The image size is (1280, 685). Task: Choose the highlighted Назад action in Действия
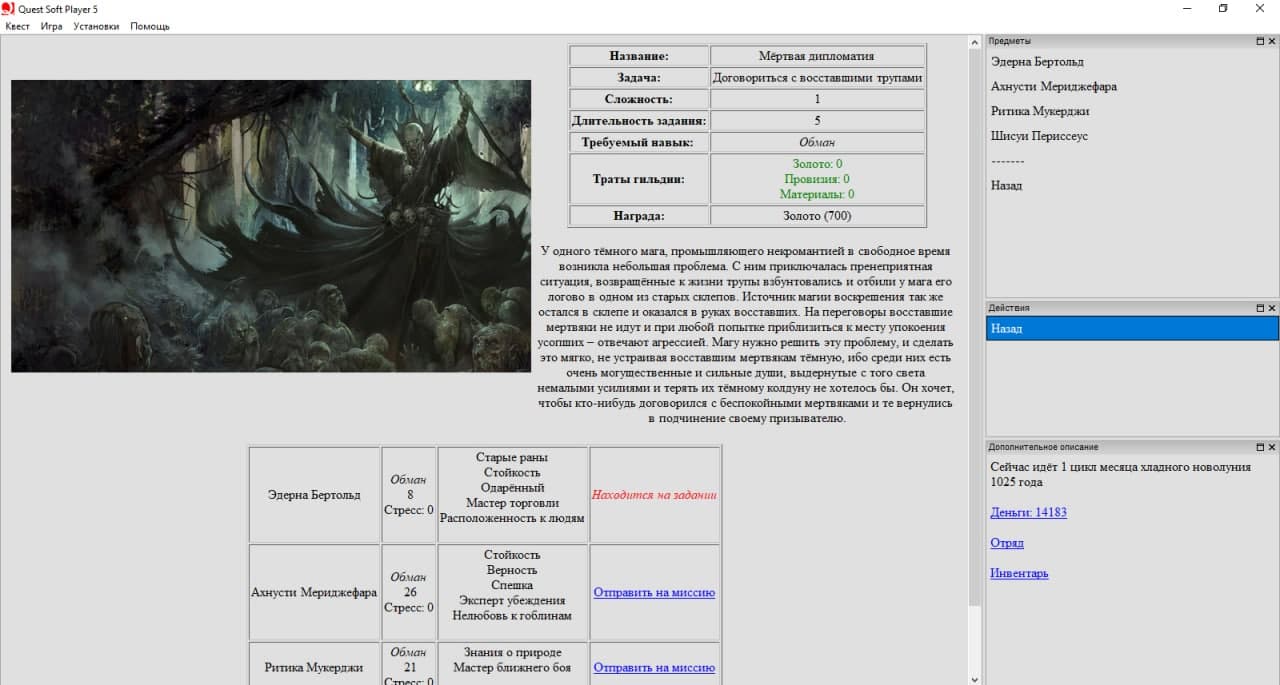[x=1132, y=328]
